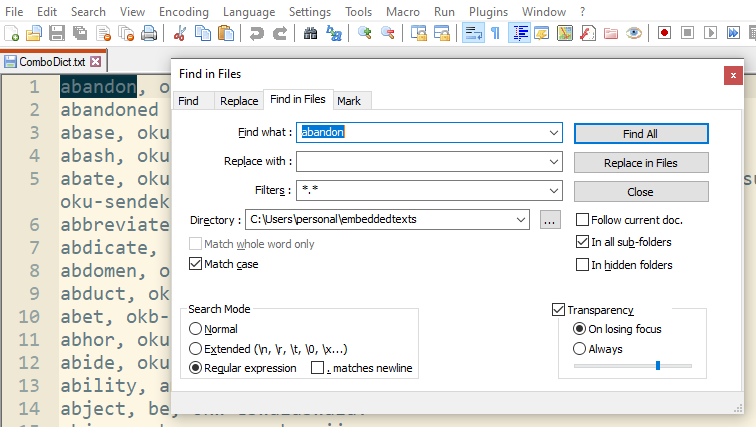Click the Find binoculars icon

pyautogui.click(x=310, y=33)
